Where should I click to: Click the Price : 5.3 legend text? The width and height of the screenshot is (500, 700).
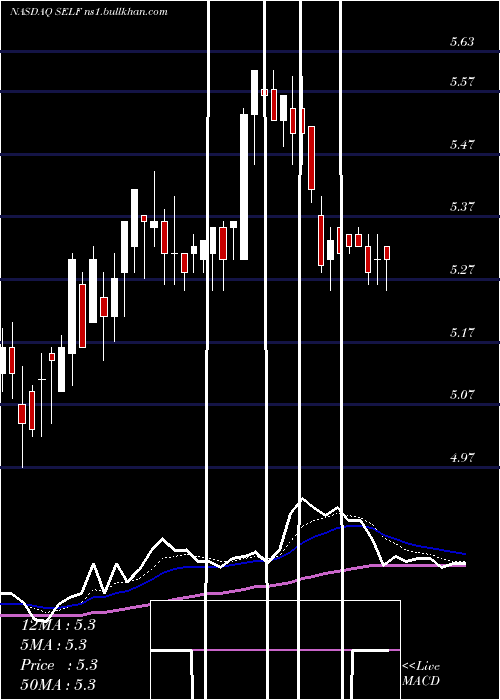pos(59,665)
